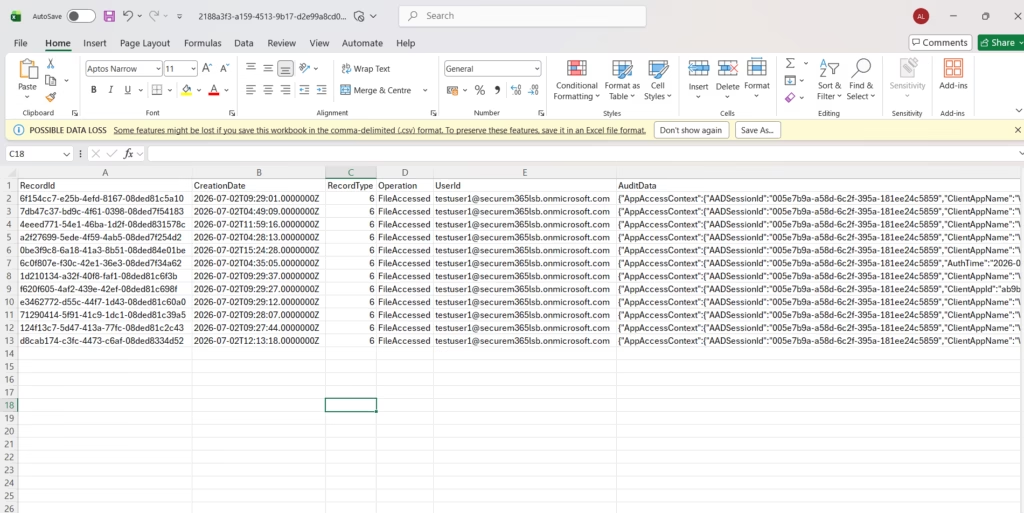Click the data loss warning link
This screenshot has height=513, width=1024.
pyautogui.click(x=379, y=130)
